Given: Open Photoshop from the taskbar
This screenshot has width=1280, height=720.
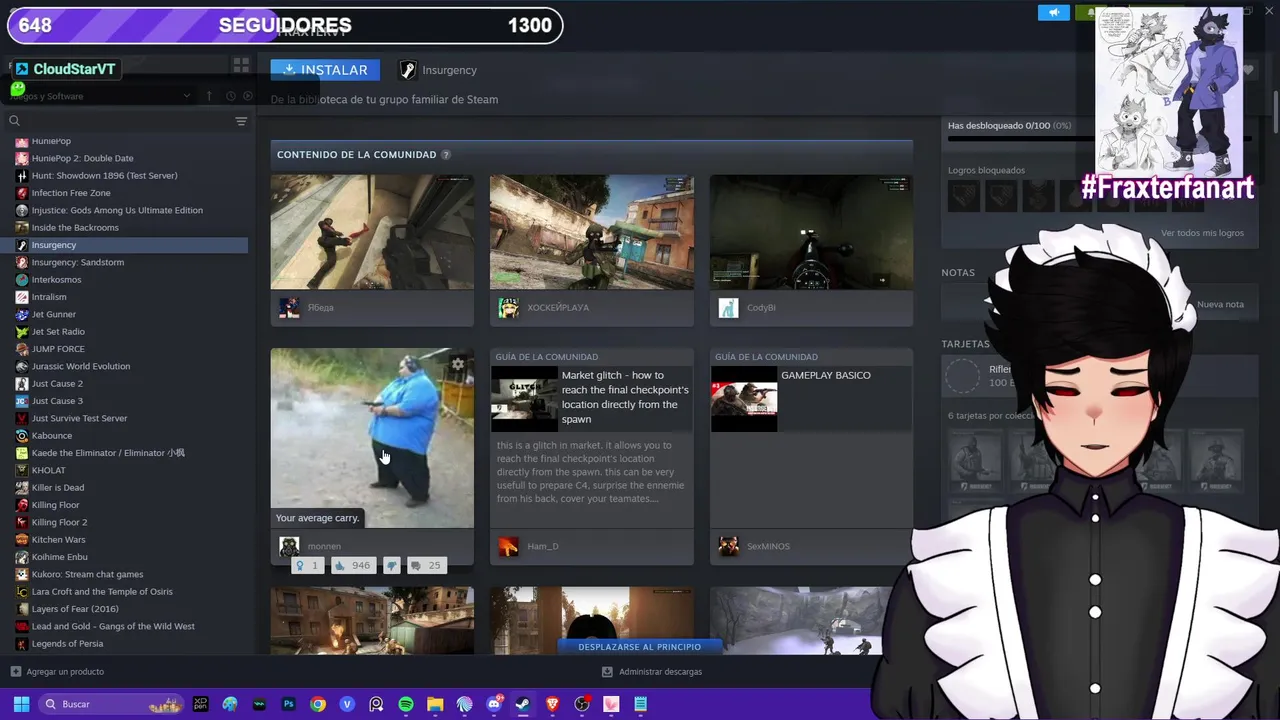Looking at the screenshot, I should tap(288, 704).
